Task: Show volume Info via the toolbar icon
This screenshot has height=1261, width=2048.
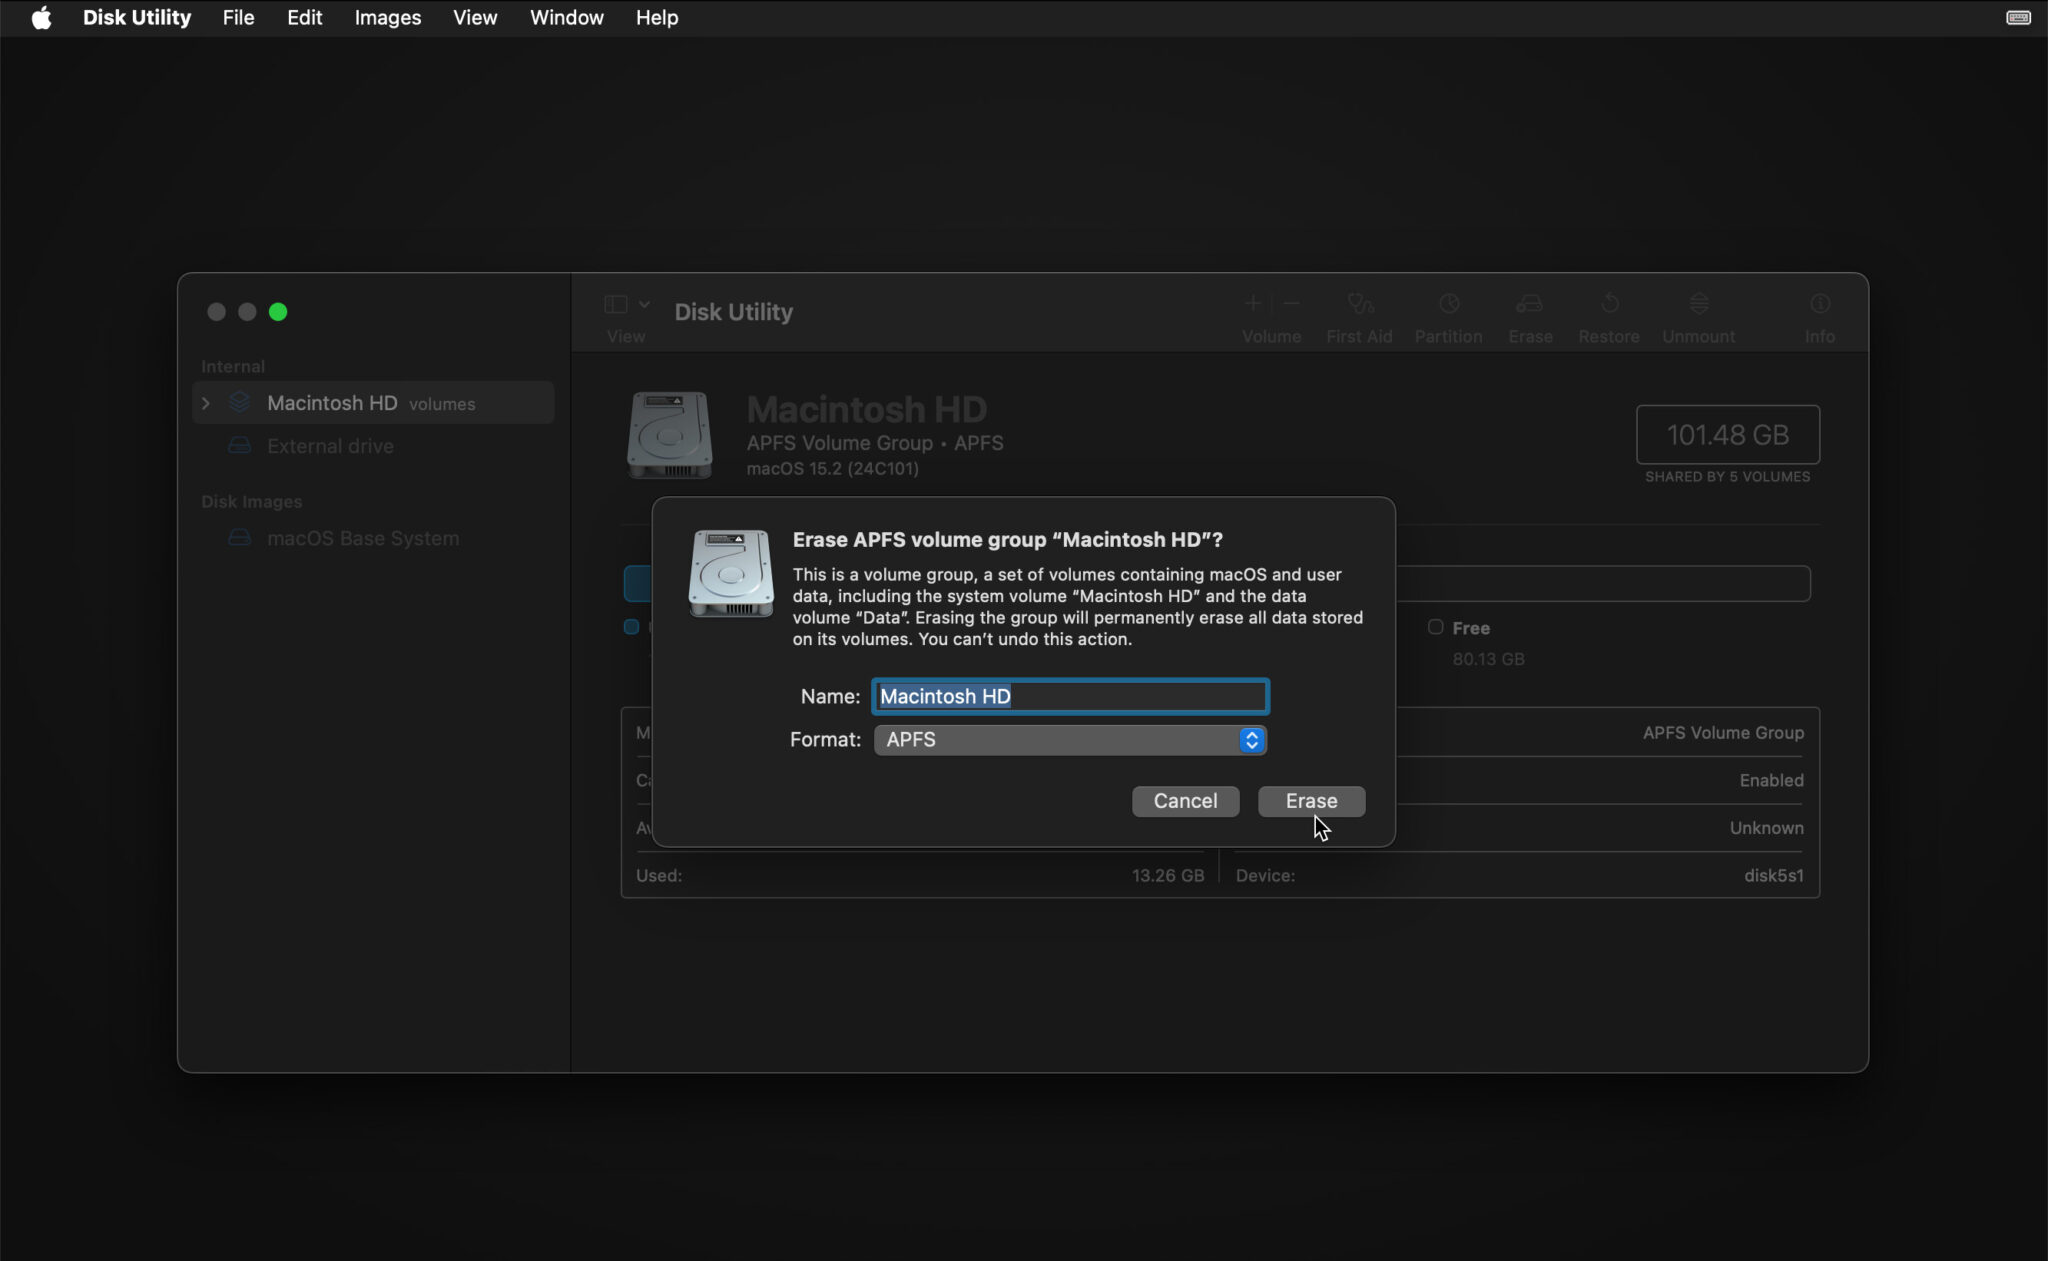Action: (1819, 312)
